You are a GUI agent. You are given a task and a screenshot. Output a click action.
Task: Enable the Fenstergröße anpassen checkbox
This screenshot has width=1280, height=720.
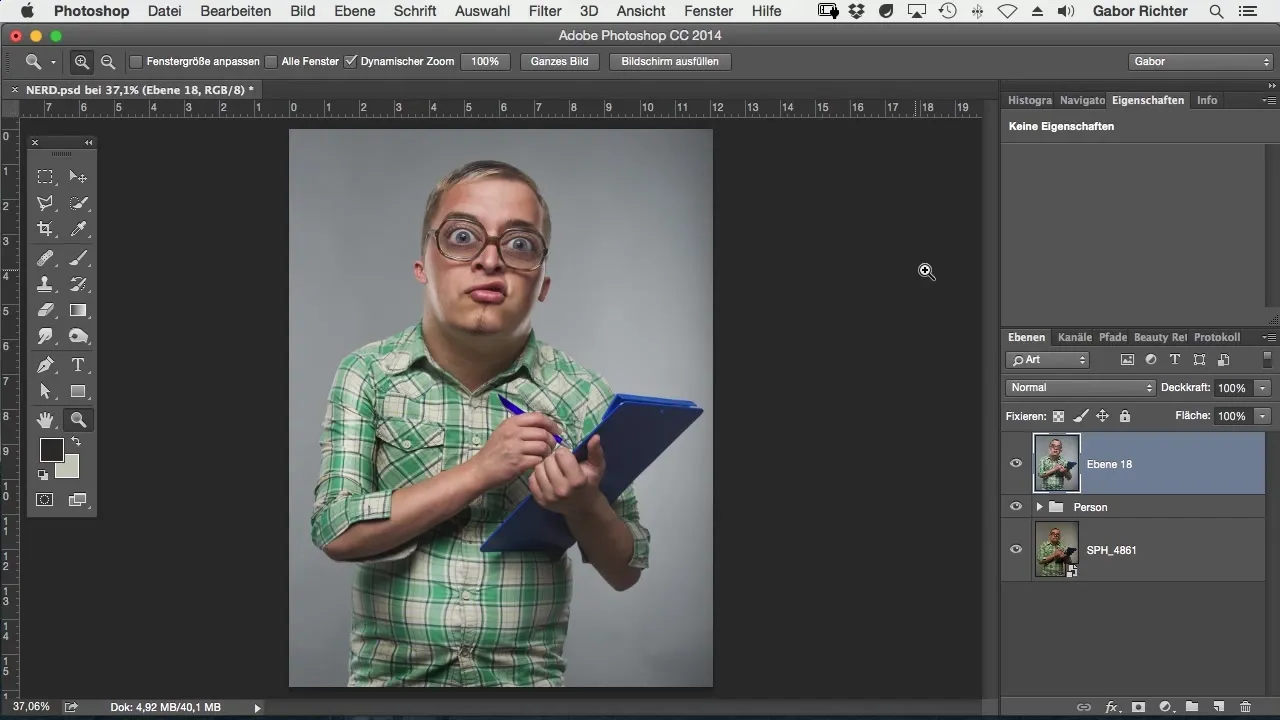point(137,62)
